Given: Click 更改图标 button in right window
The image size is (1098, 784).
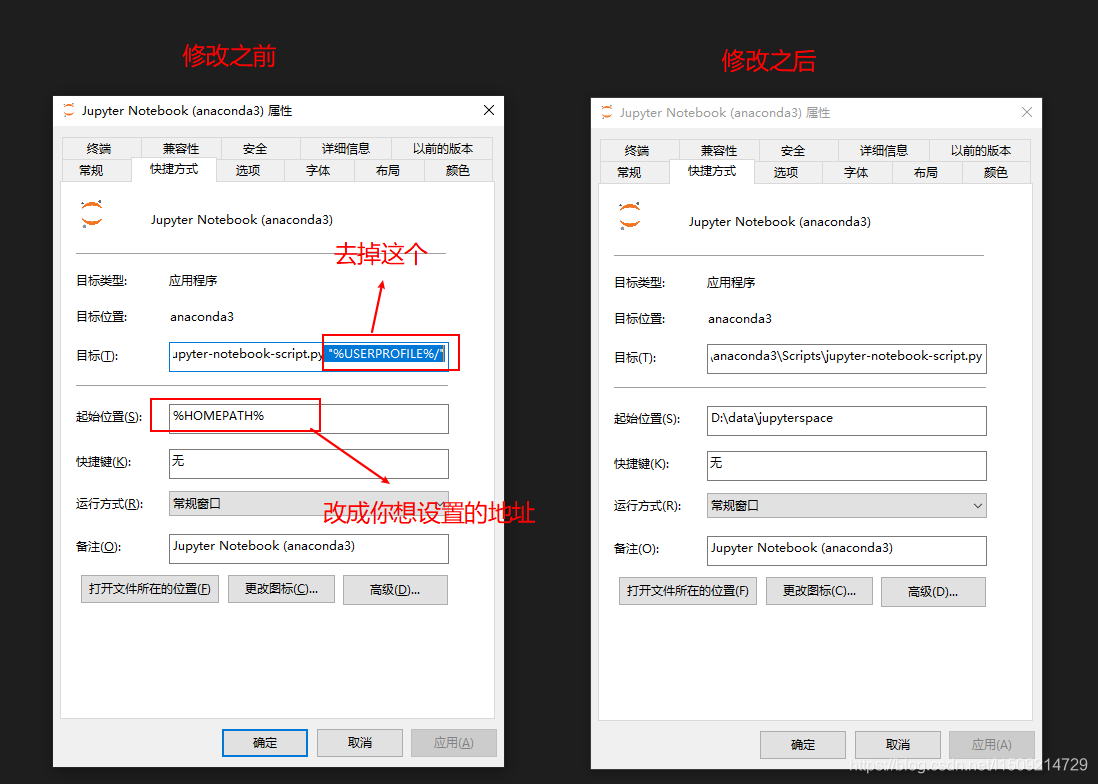Looking at the screenshot, I should pos(819,591).
